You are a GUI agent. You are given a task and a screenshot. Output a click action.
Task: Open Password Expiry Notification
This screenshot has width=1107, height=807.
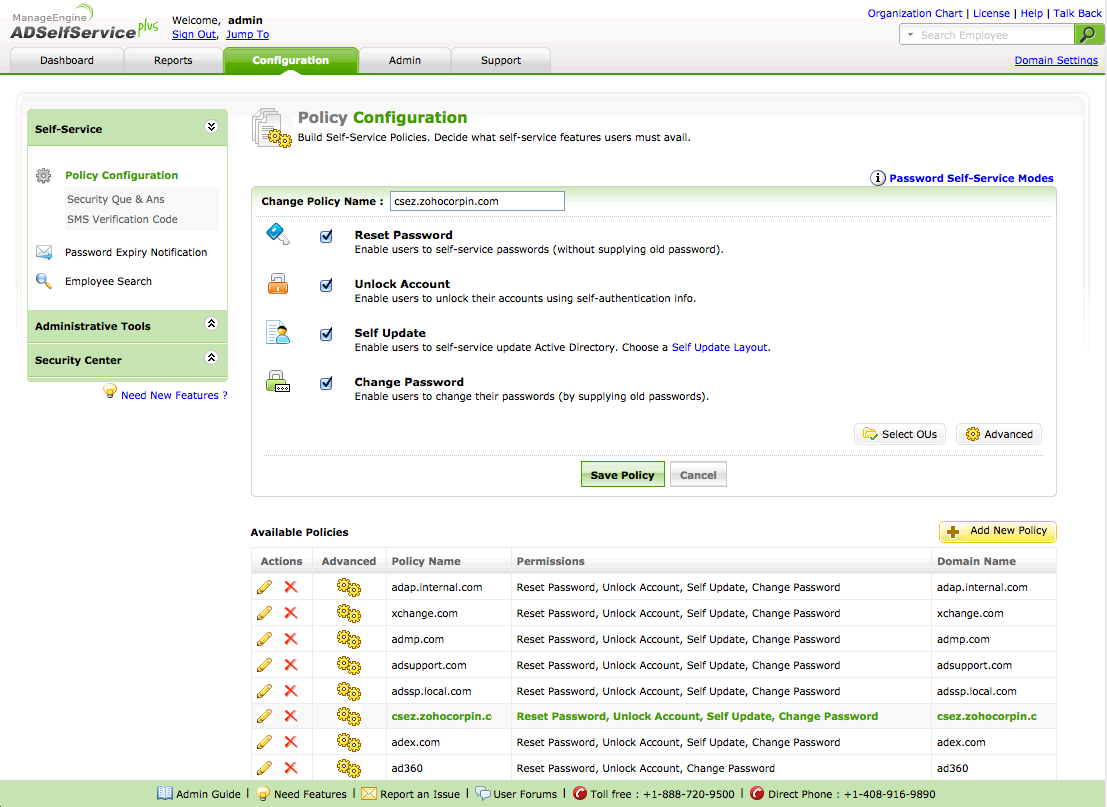pyautogui.click(x=136, y=252)
